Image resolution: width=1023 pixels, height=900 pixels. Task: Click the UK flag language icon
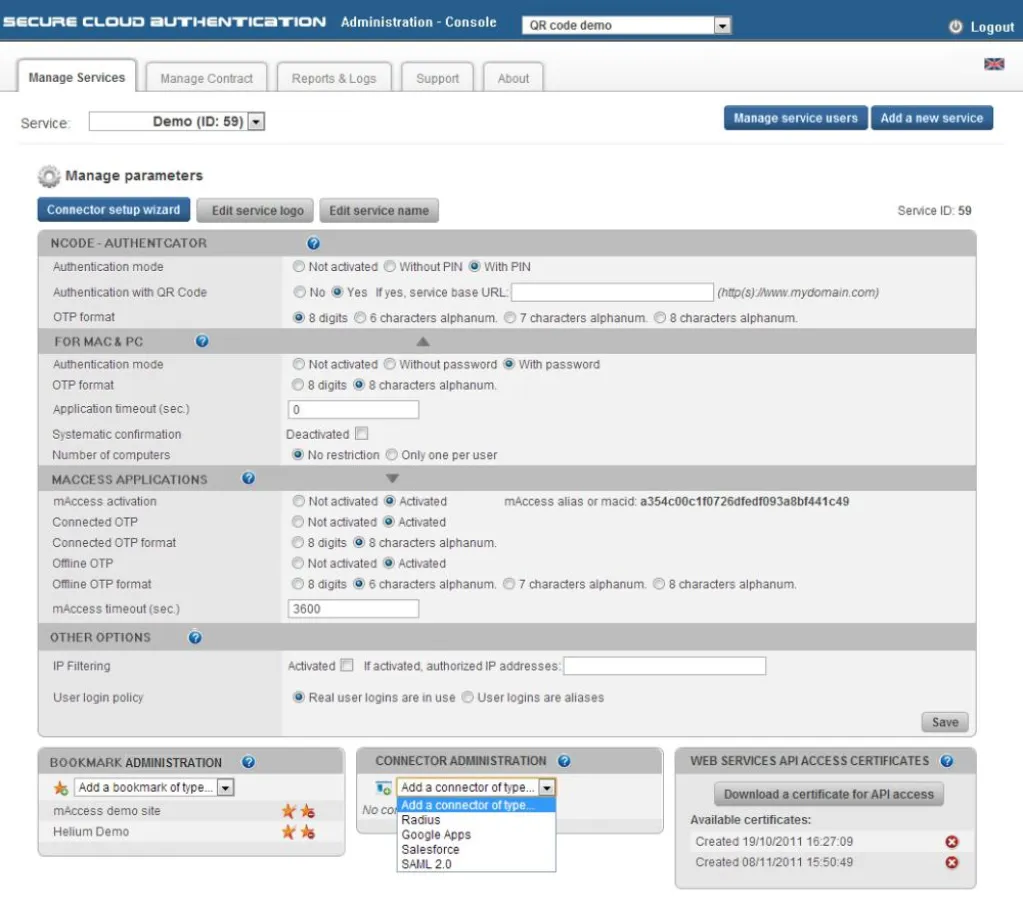tap(994, 62)
